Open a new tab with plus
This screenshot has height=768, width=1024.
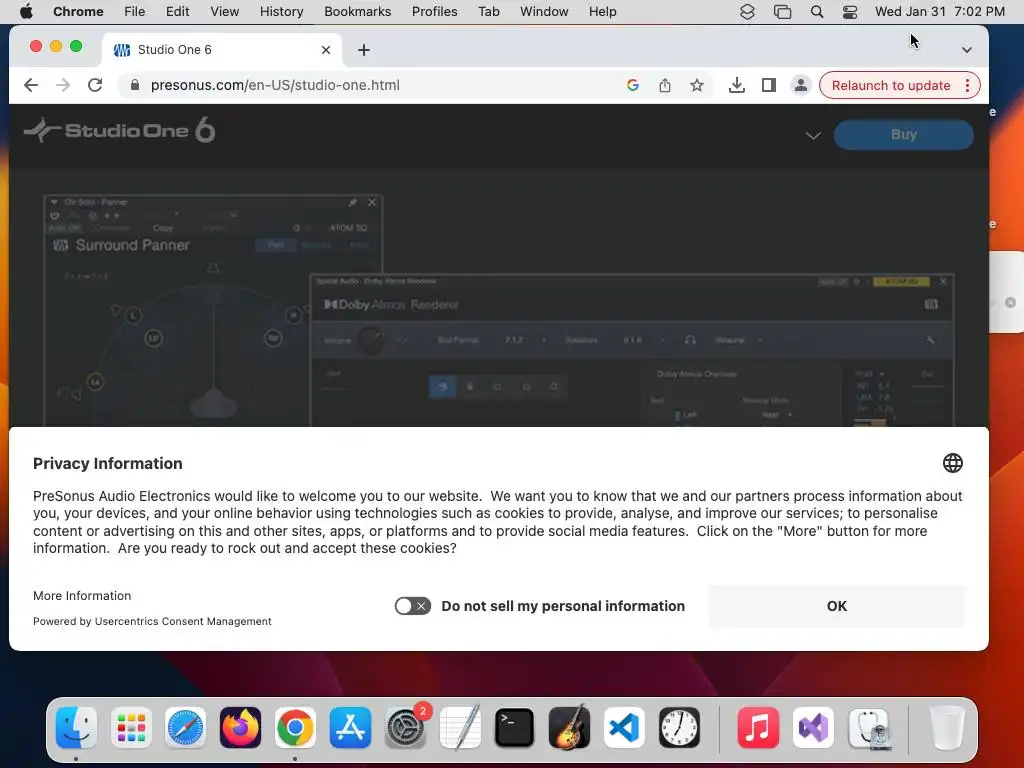click(x=364, y=50)
